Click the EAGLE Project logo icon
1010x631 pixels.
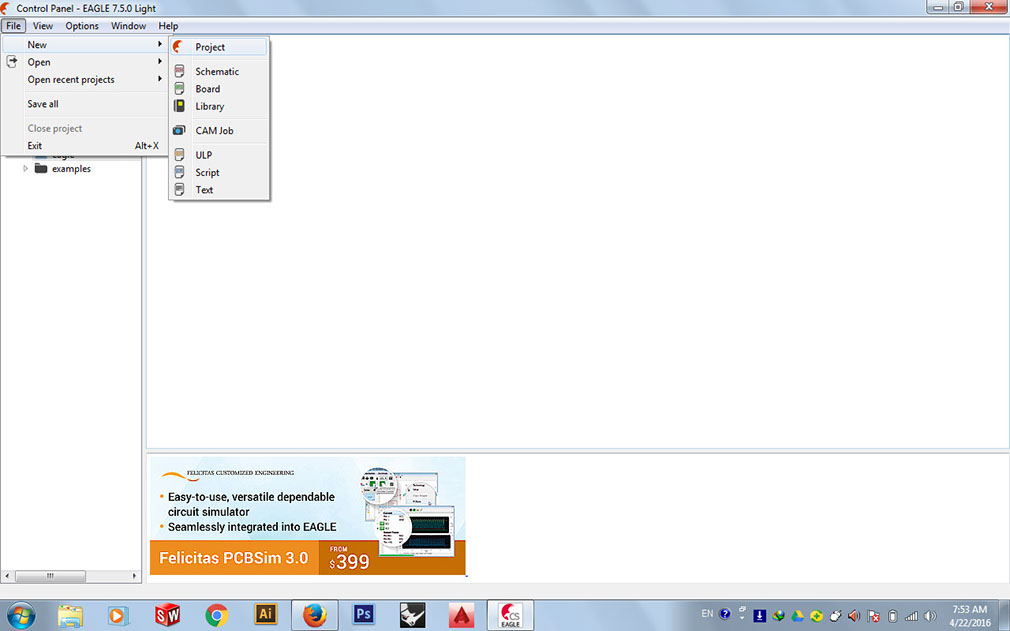coord(178,47)
